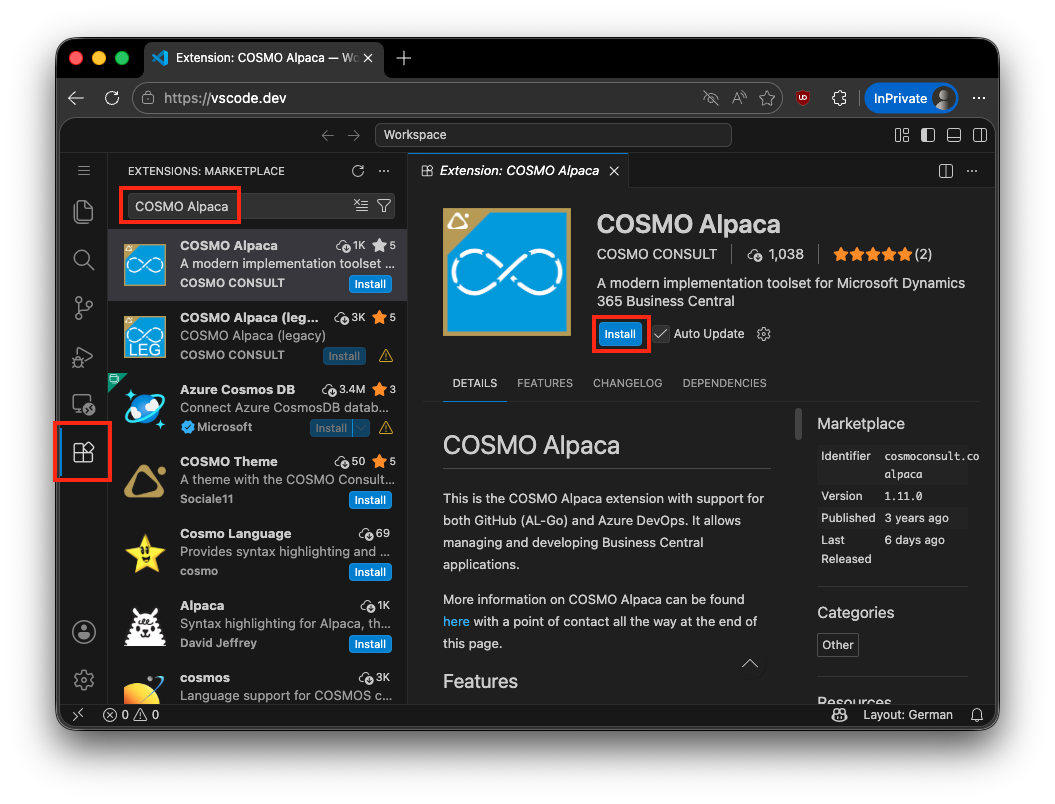Show errors and warnings in status bar
This screenshot has height=804, width=1055.
(x=131, y=715)
